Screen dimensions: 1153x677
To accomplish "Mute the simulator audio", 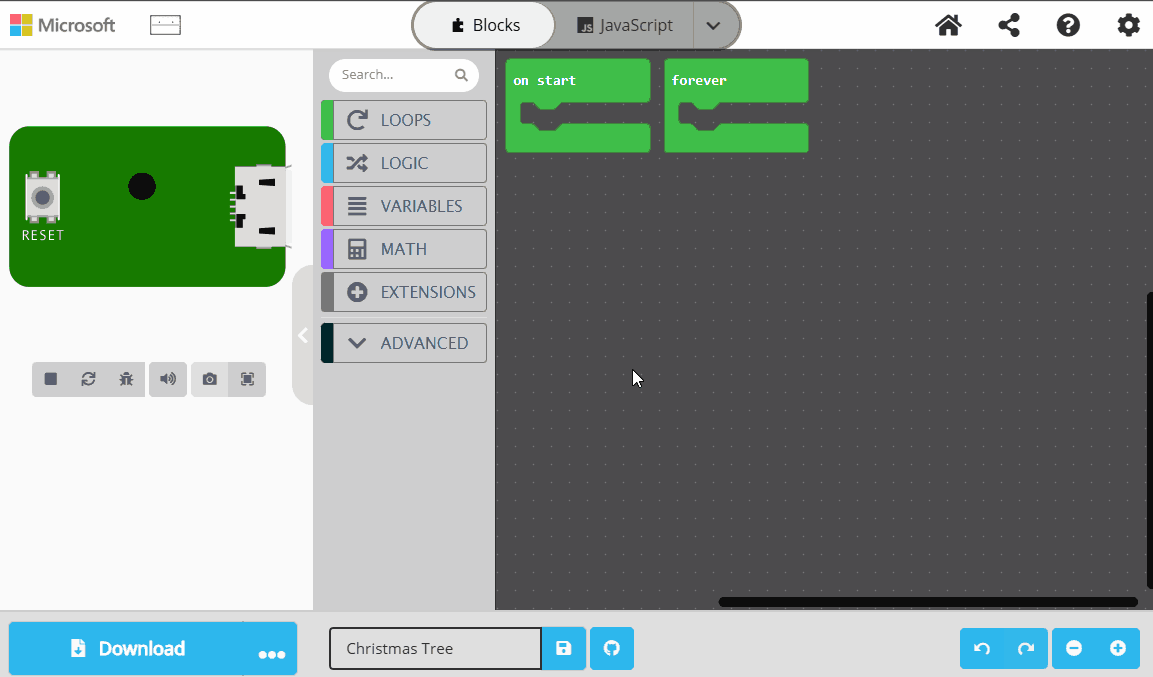I will (x=168, y=379).
